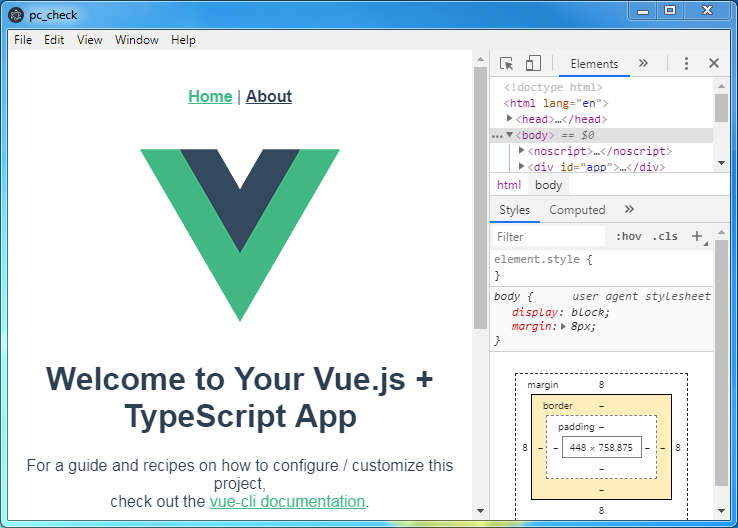Image resolution: width=738 pixels, height=528 pixels.
Task: Expand the head element node
Action: click(x=510, y=119)
